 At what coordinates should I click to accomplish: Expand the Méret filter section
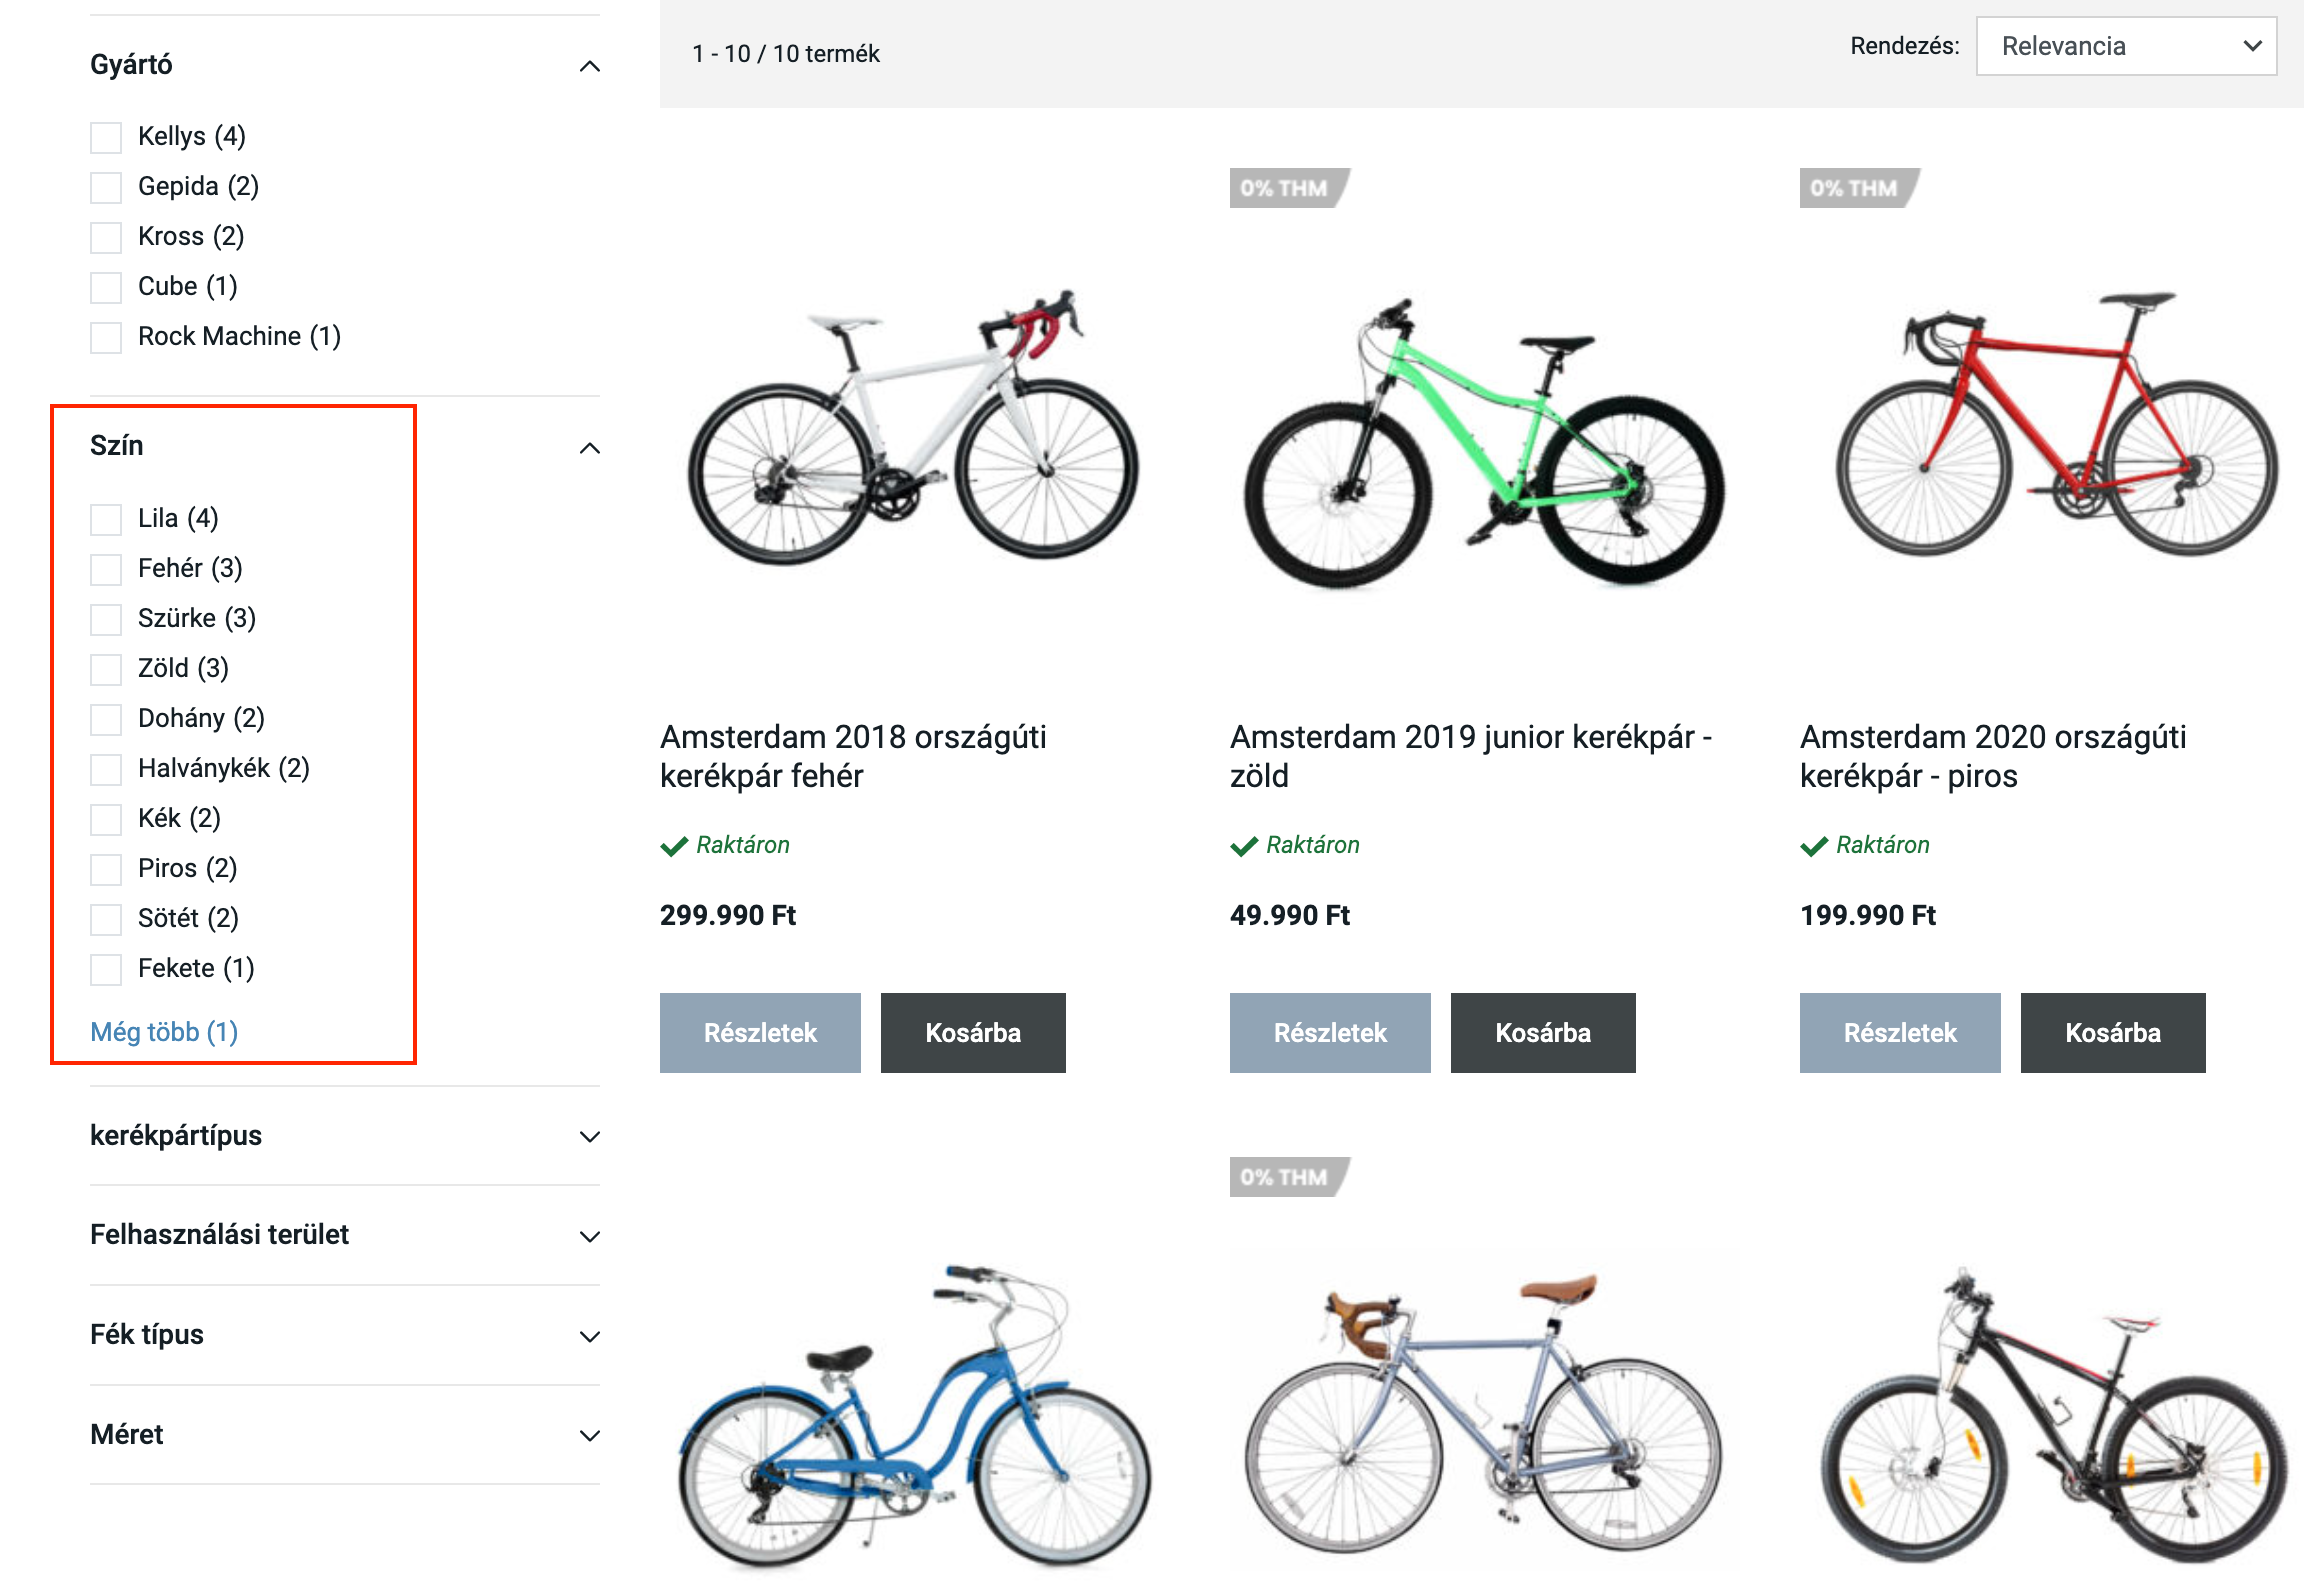pyautogui.click(x=590, y=1435)
